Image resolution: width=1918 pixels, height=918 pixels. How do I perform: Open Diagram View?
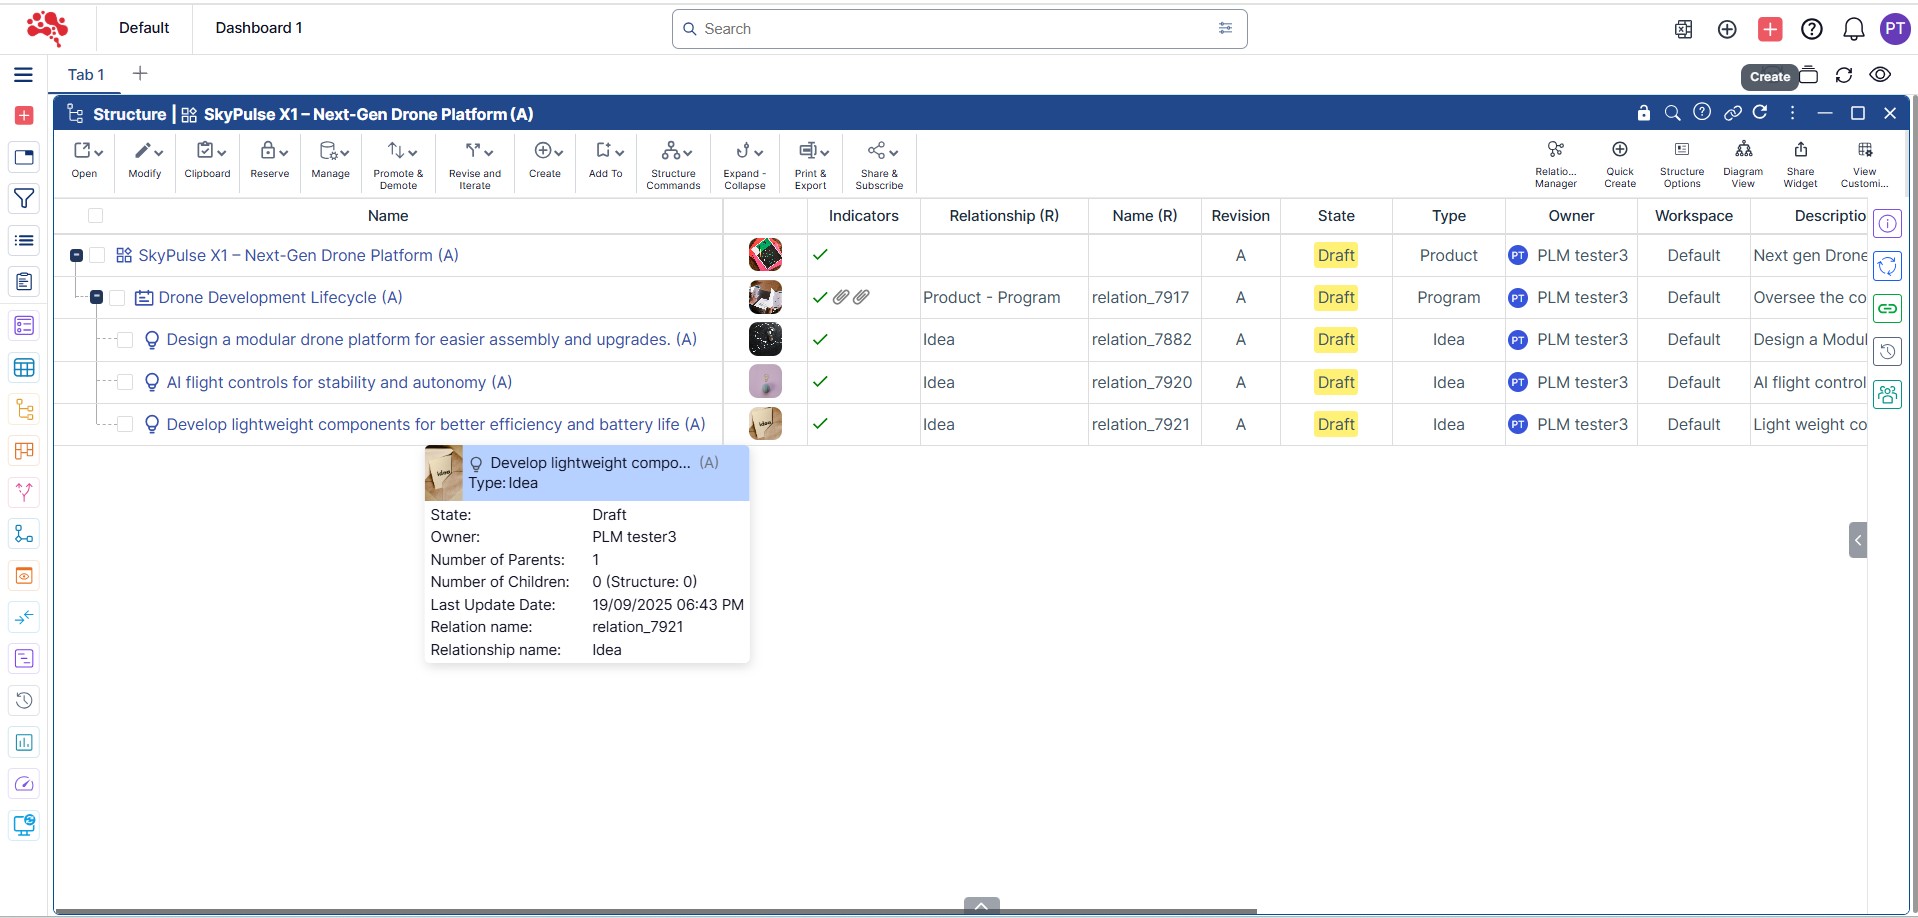[x=1743, y=162]
